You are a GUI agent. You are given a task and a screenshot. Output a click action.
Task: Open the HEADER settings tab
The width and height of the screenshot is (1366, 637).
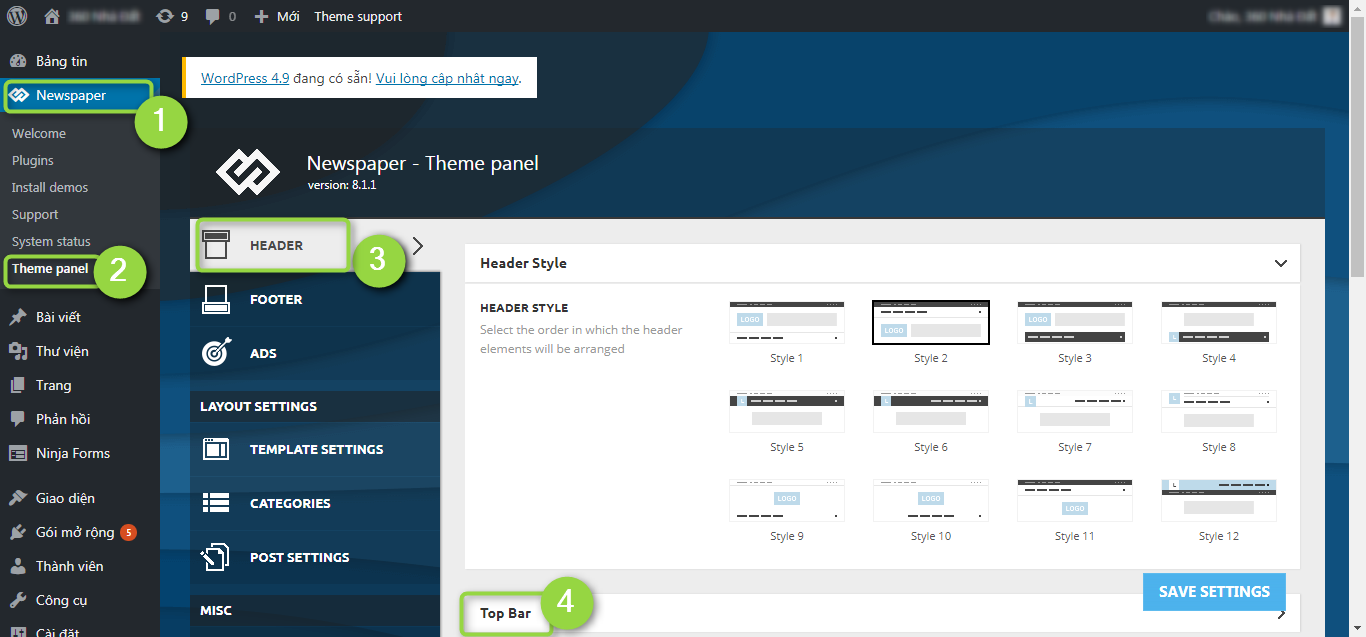pyautogui.click(x=315, y=245)
